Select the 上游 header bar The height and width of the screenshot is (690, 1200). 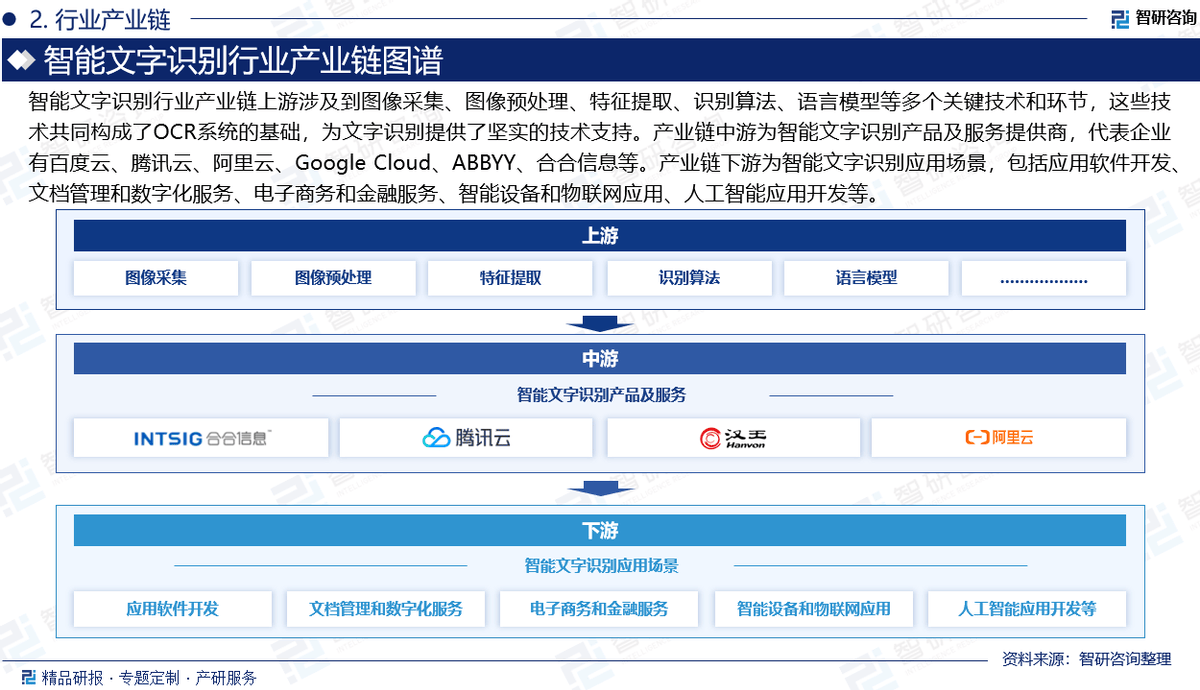click(x=600, y=236)
